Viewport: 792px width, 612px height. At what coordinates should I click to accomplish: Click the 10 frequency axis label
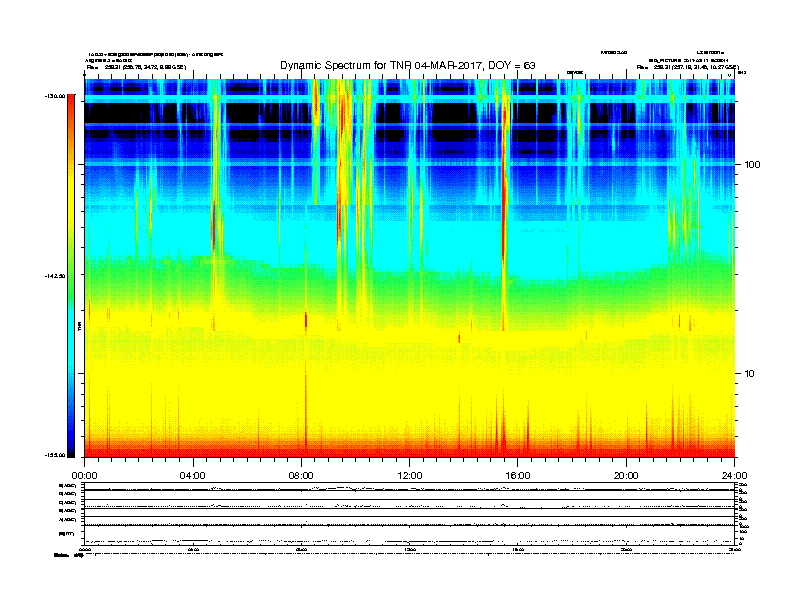750,374
